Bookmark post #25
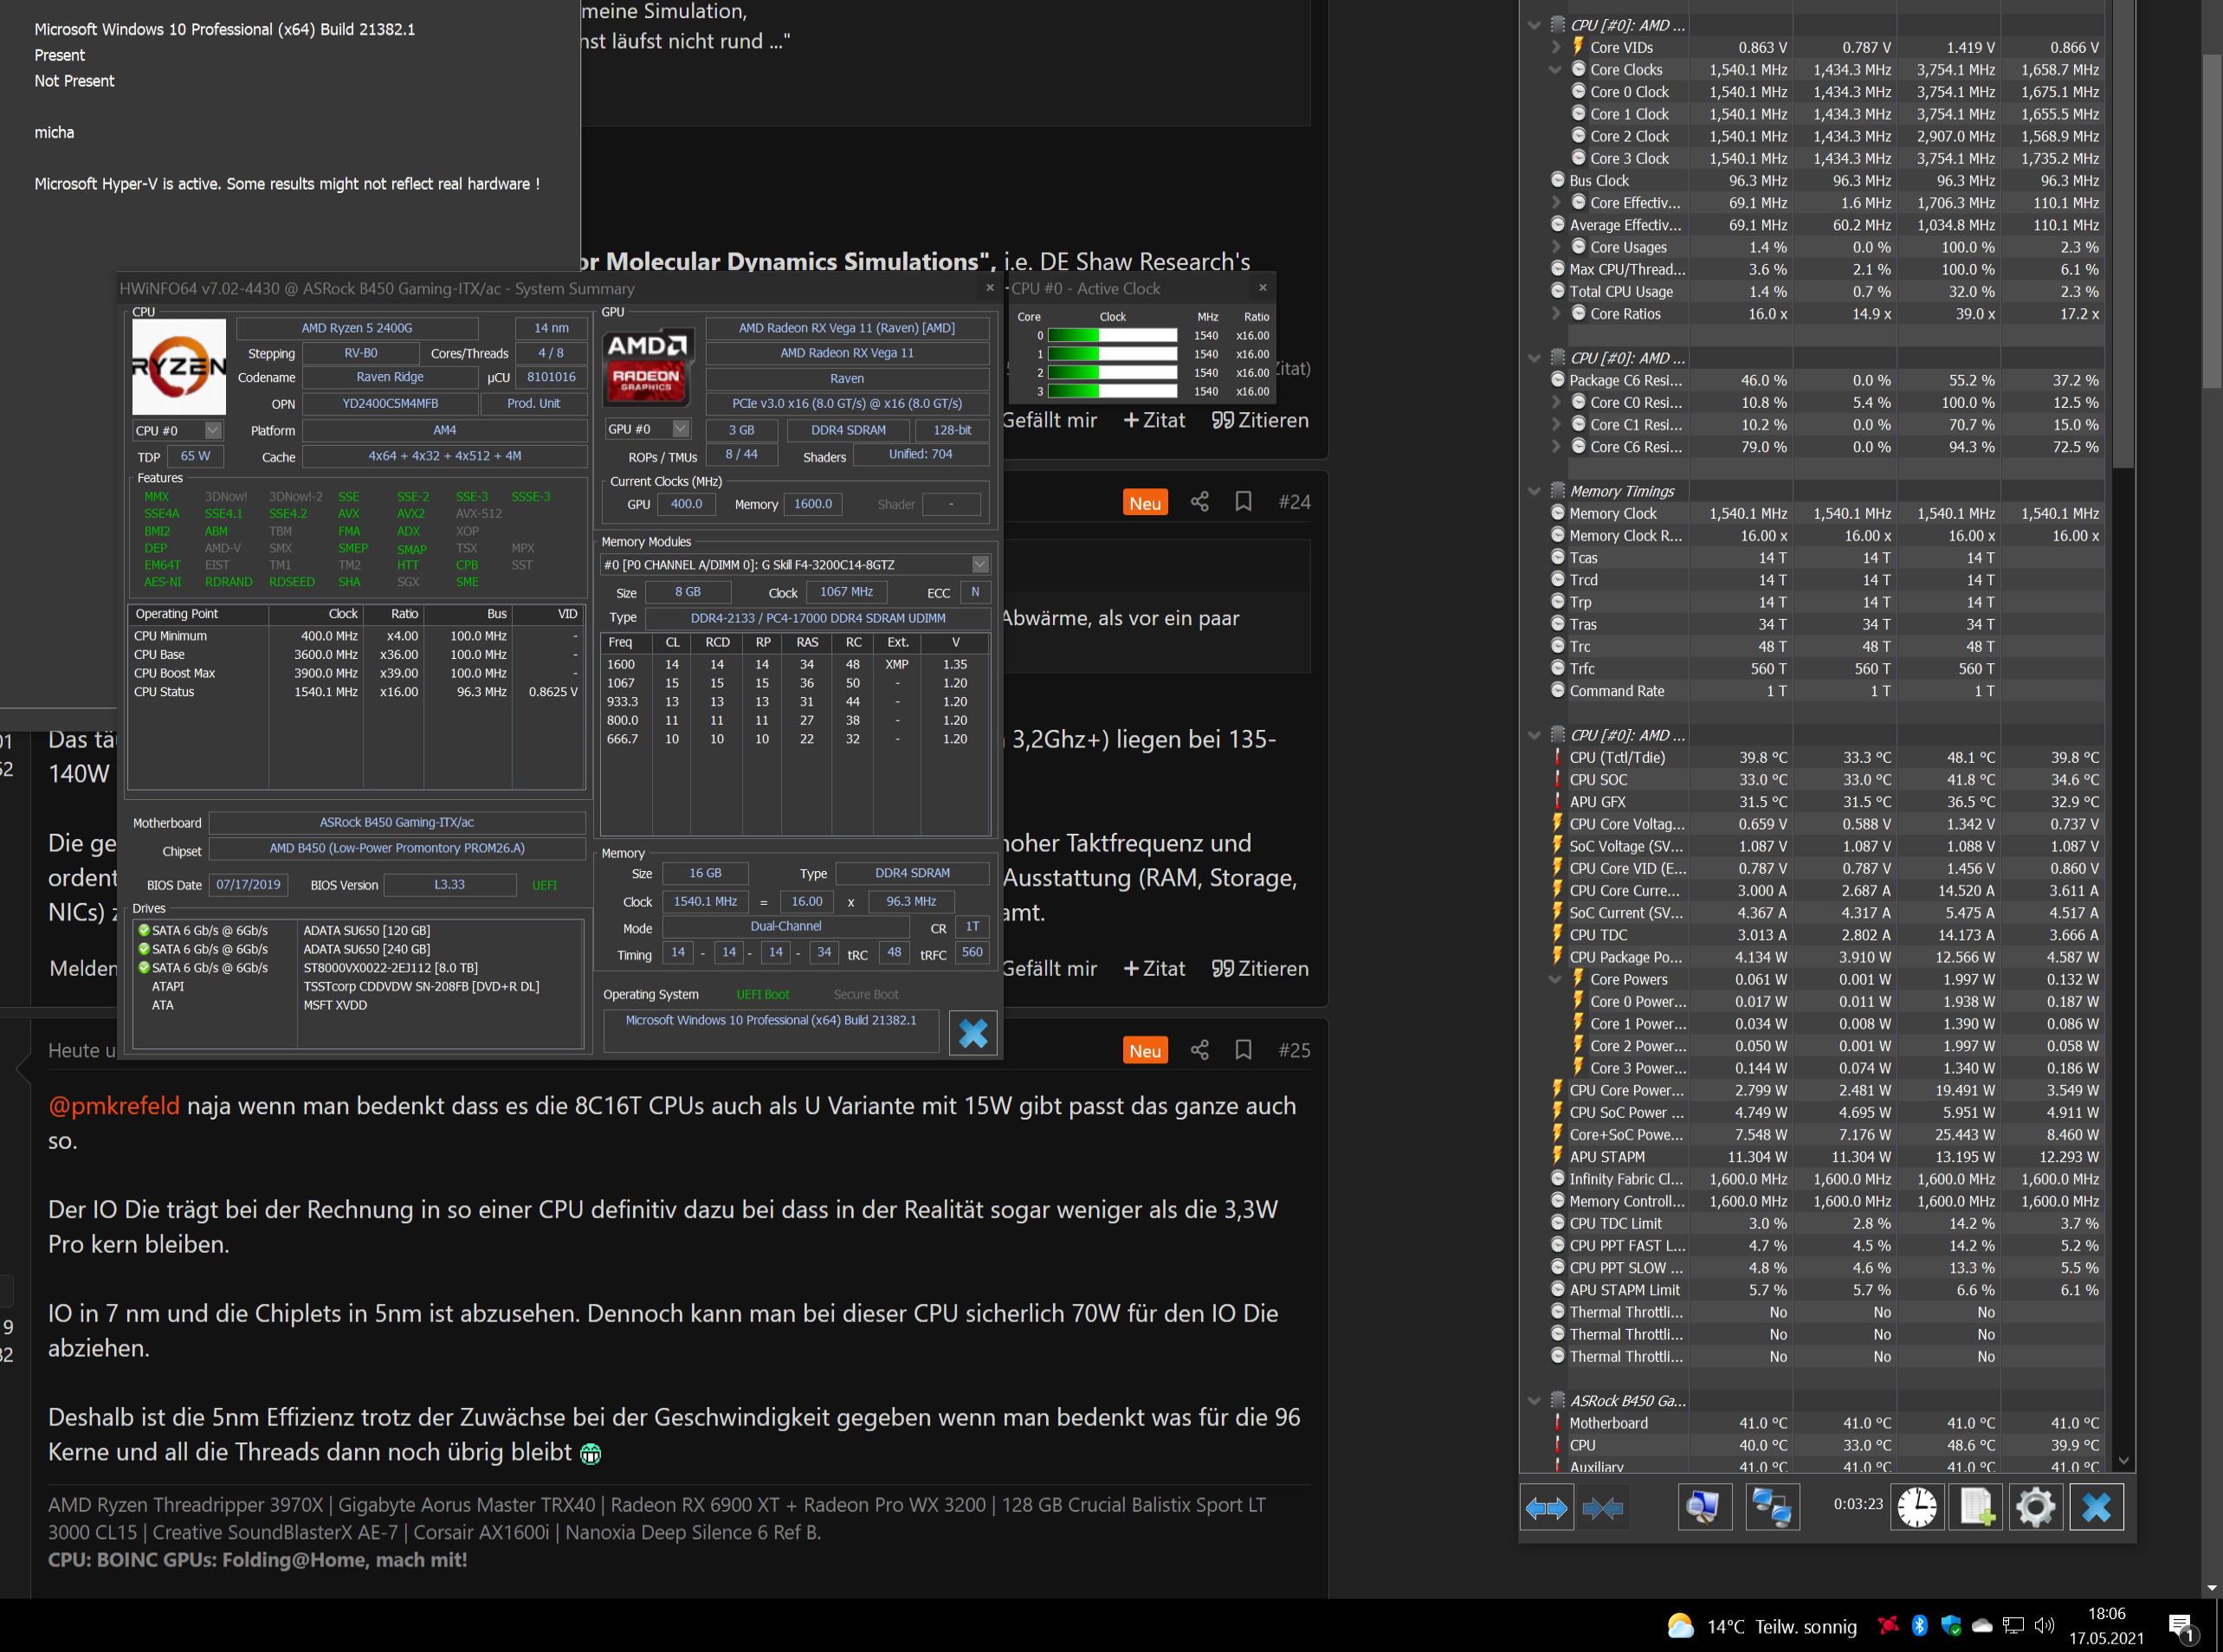This screenshot has width=2223, height=1652. pos(1243,1050)
